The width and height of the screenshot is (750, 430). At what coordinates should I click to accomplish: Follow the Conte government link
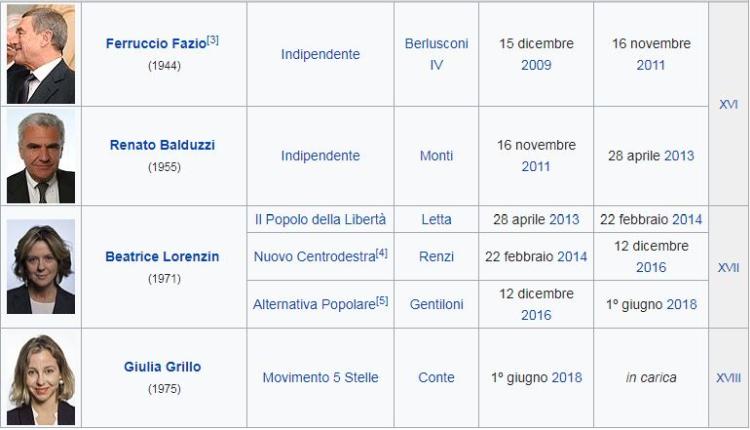click(x=436, y=377)
